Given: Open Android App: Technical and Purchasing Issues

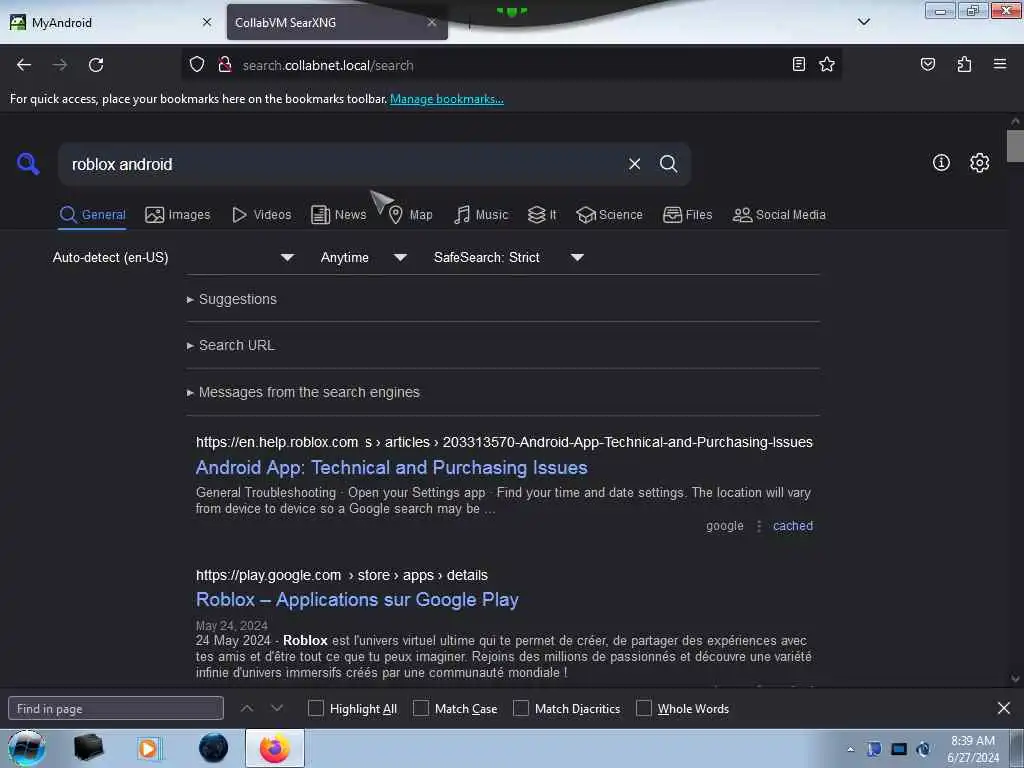Looking at the screenshot, I should click(x=392, y=468).
